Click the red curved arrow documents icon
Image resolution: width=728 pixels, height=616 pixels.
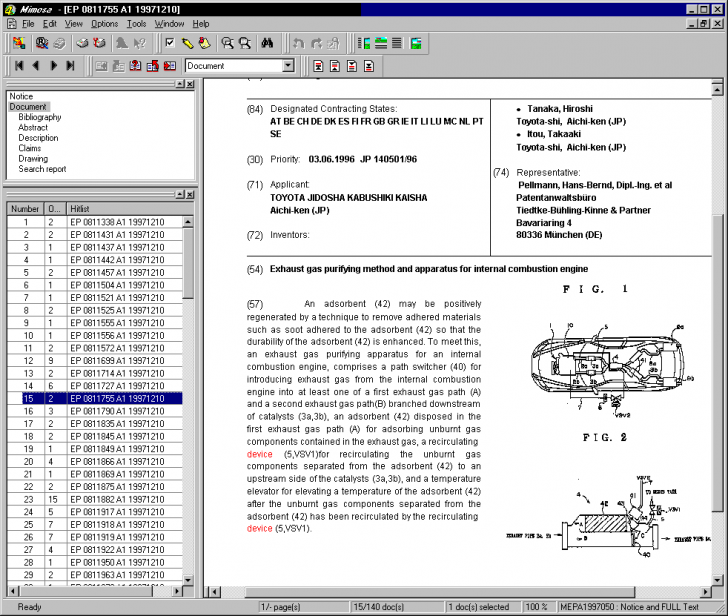coord(152,66)
